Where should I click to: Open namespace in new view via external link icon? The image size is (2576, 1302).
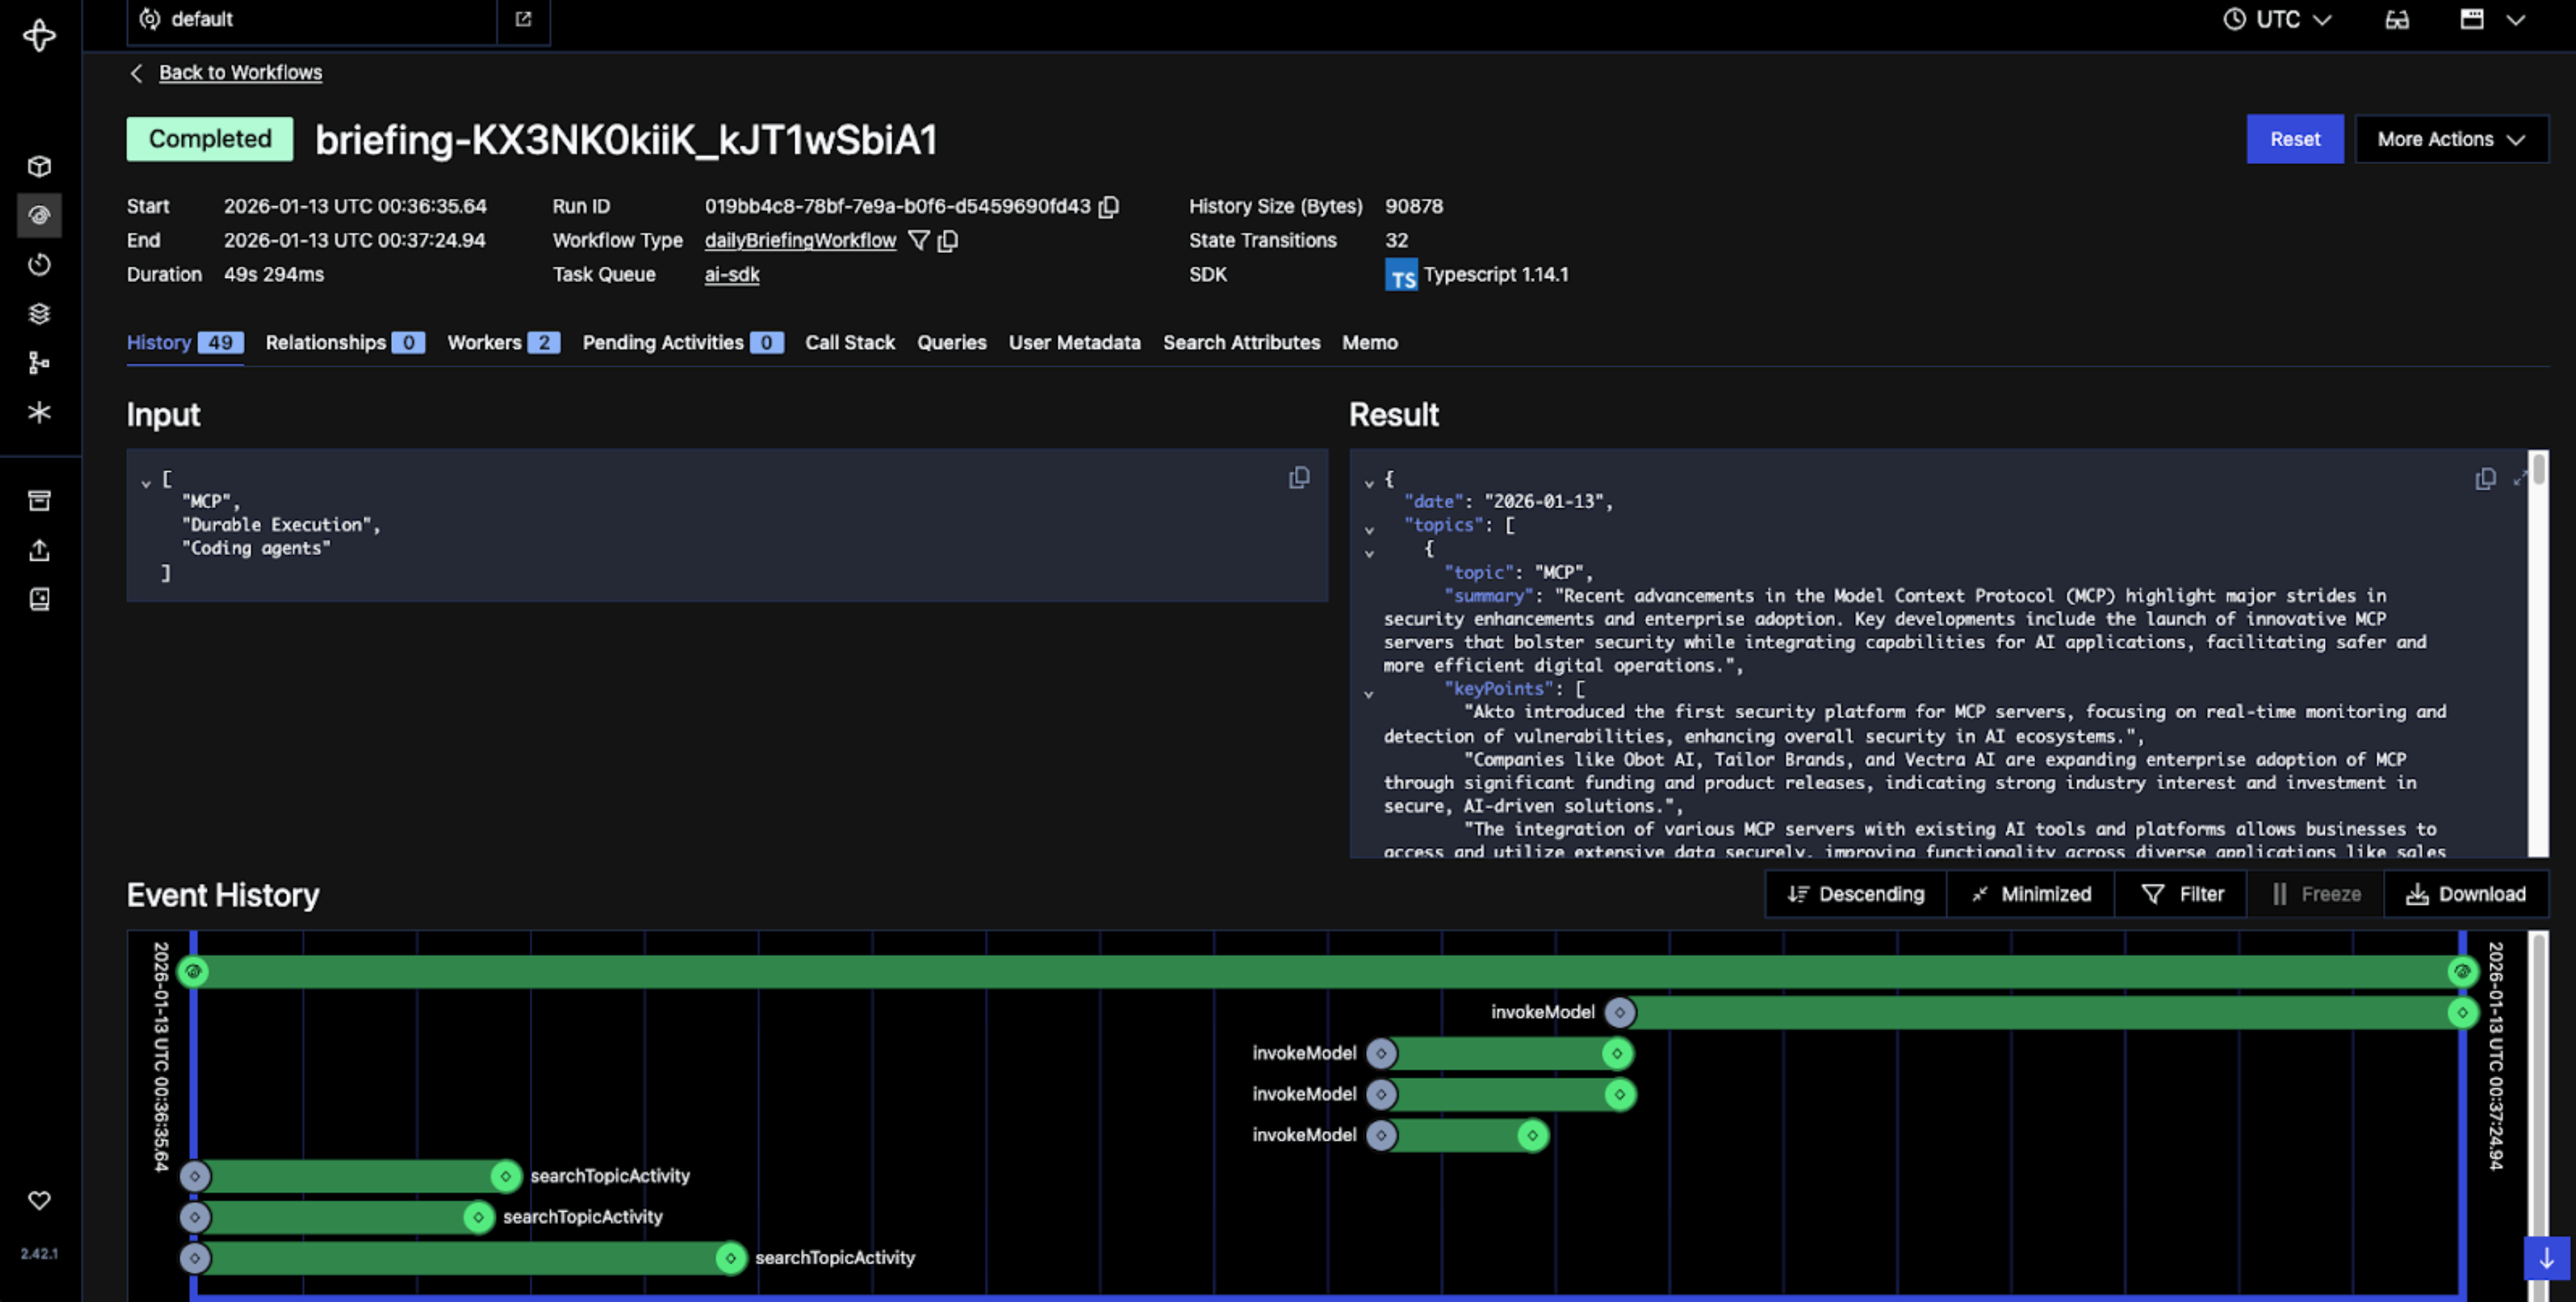(x=523, y=19)
